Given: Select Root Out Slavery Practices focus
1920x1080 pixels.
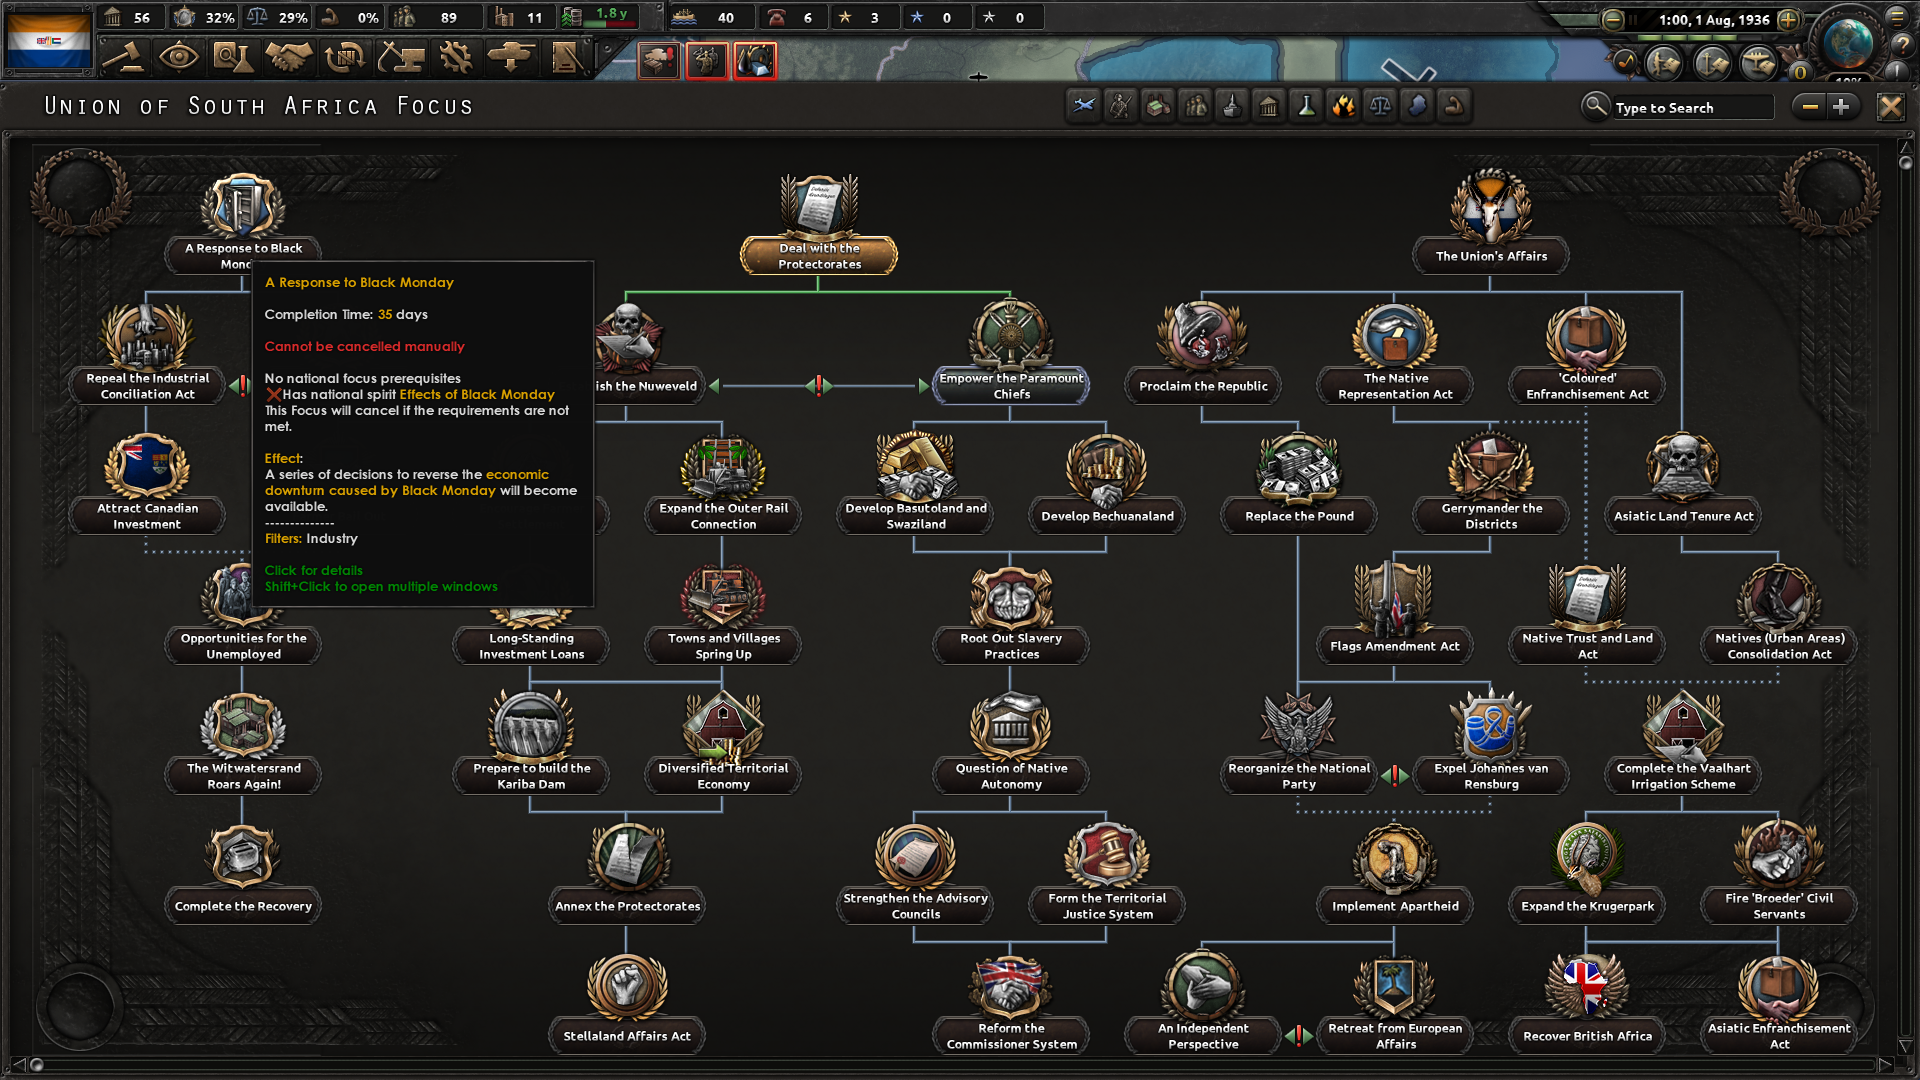Looking at the screenshot, I should click(x=1011, y=612).
